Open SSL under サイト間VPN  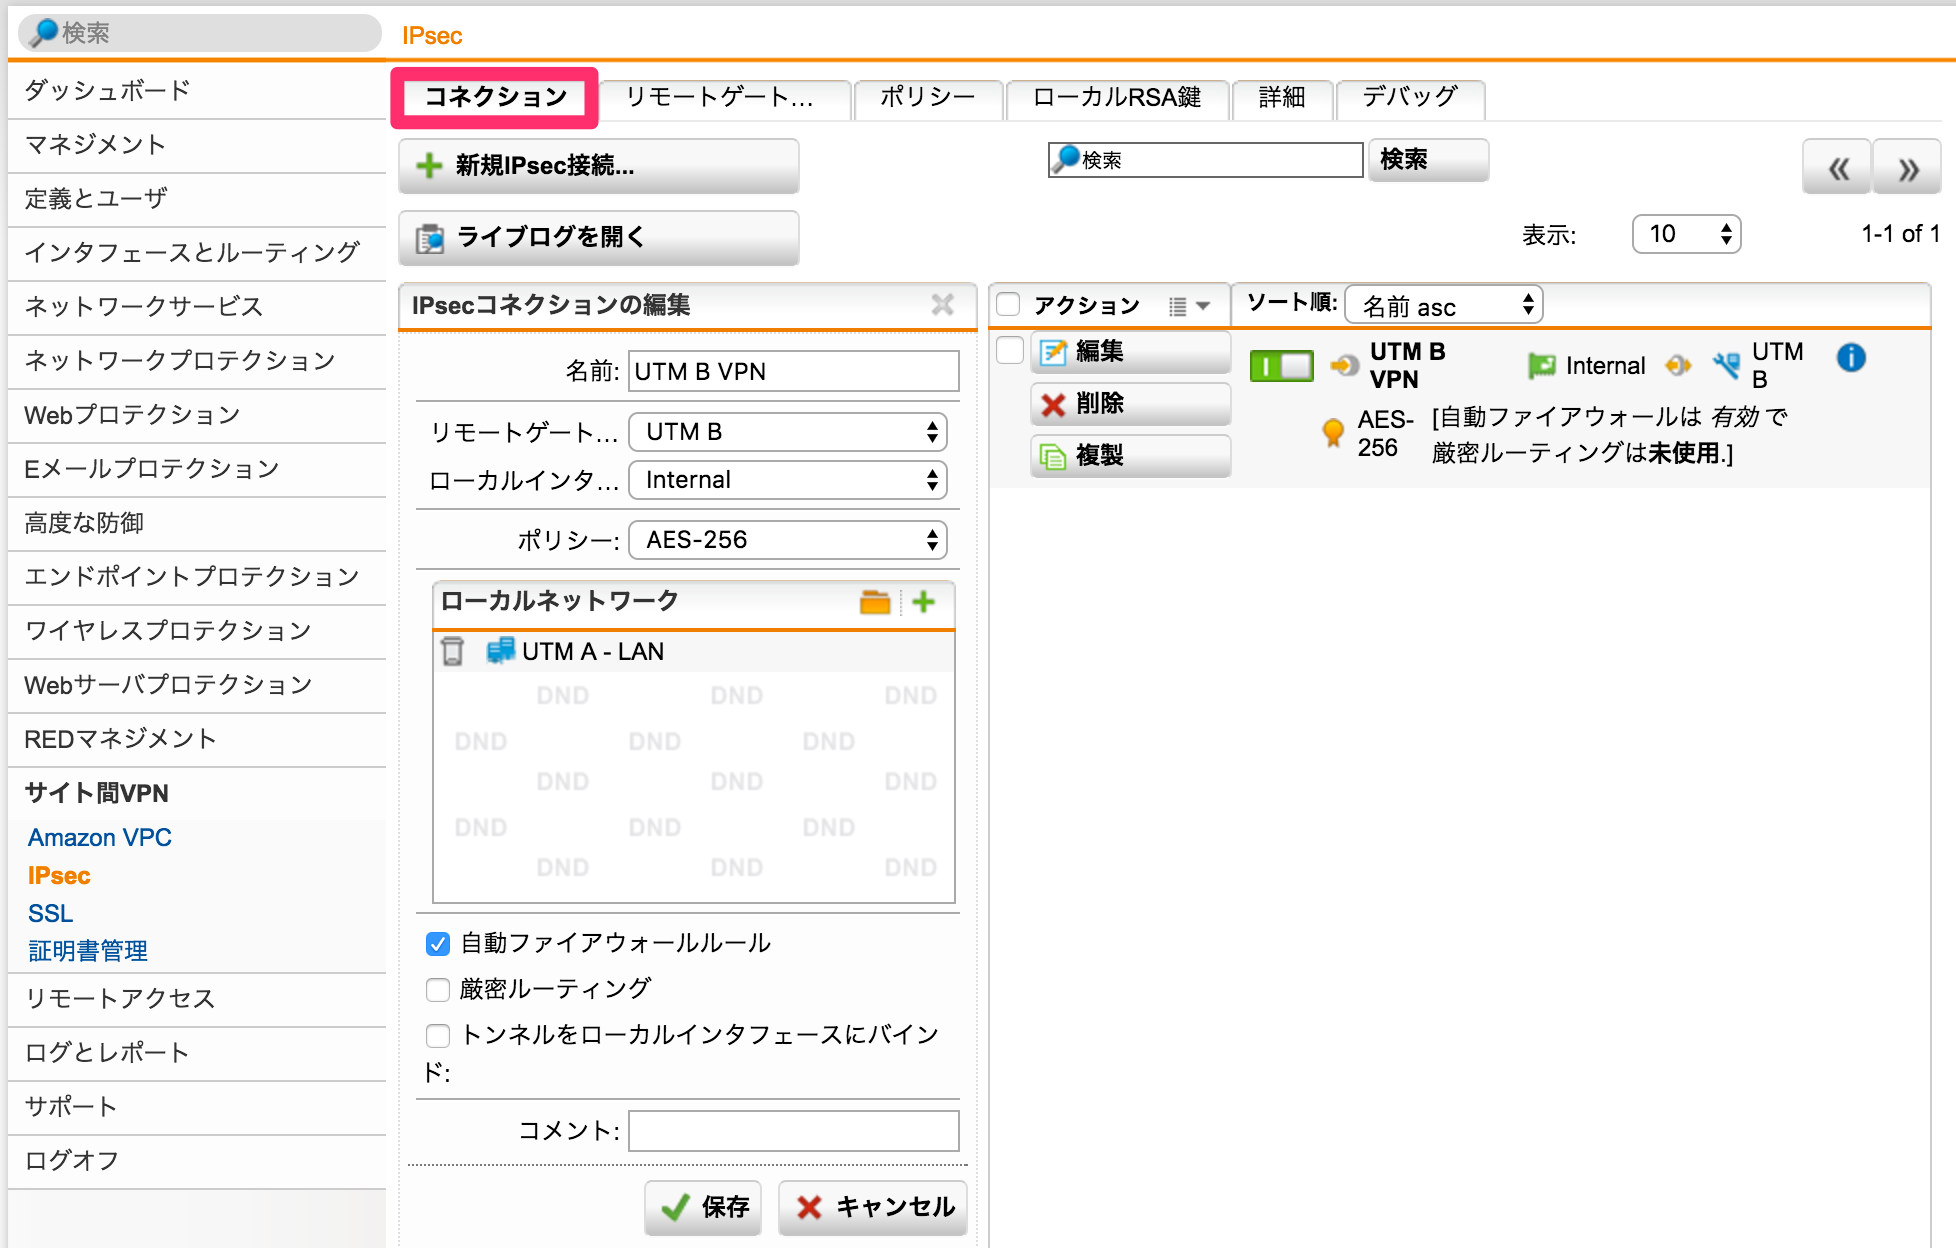pos(50,914)
